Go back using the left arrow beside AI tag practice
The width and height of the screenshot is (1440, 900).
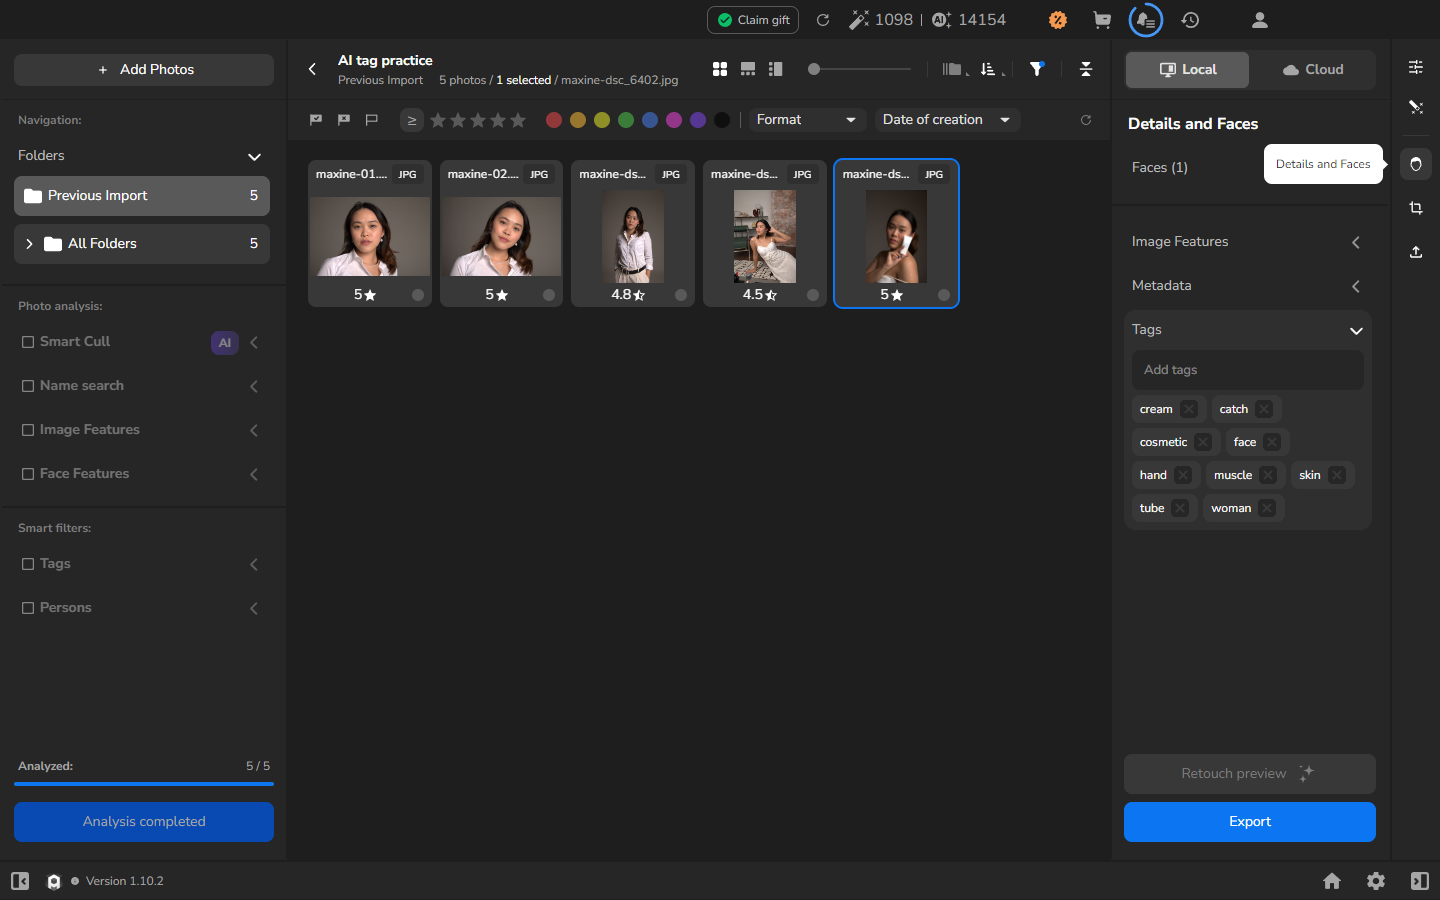tap(312, 69)
